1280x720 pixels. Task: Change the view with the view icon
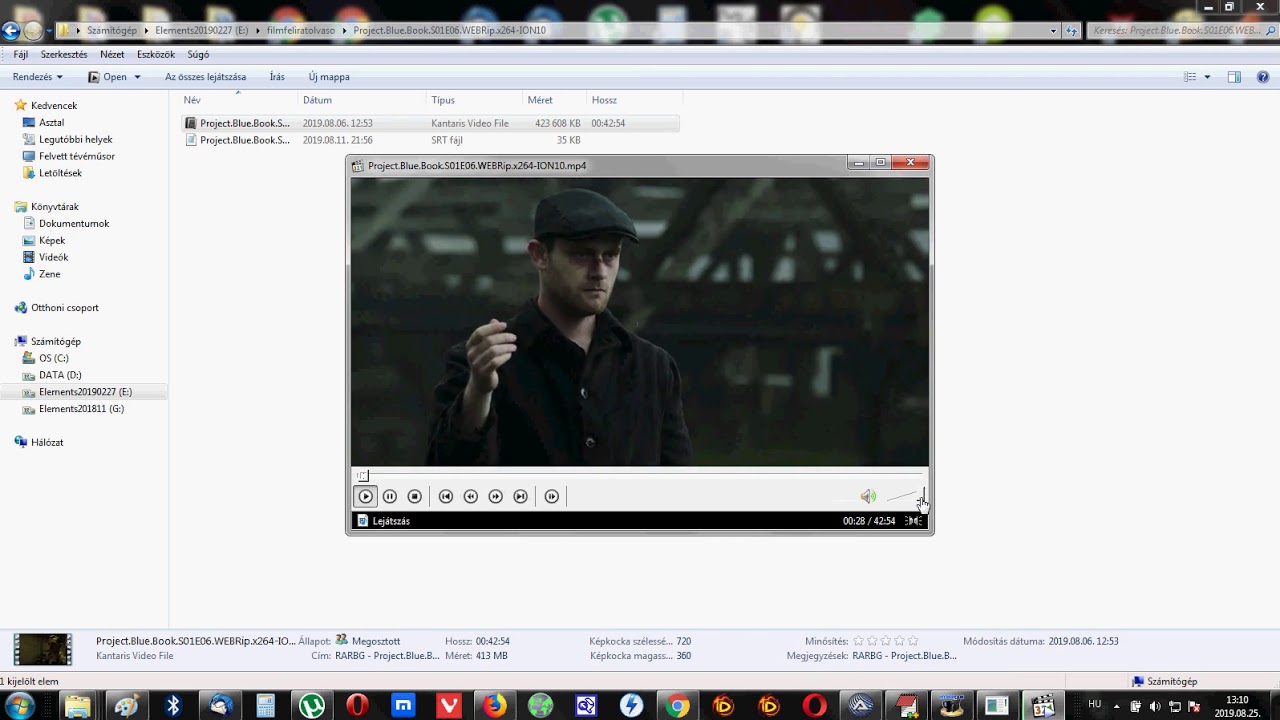tap(1190, 77)
